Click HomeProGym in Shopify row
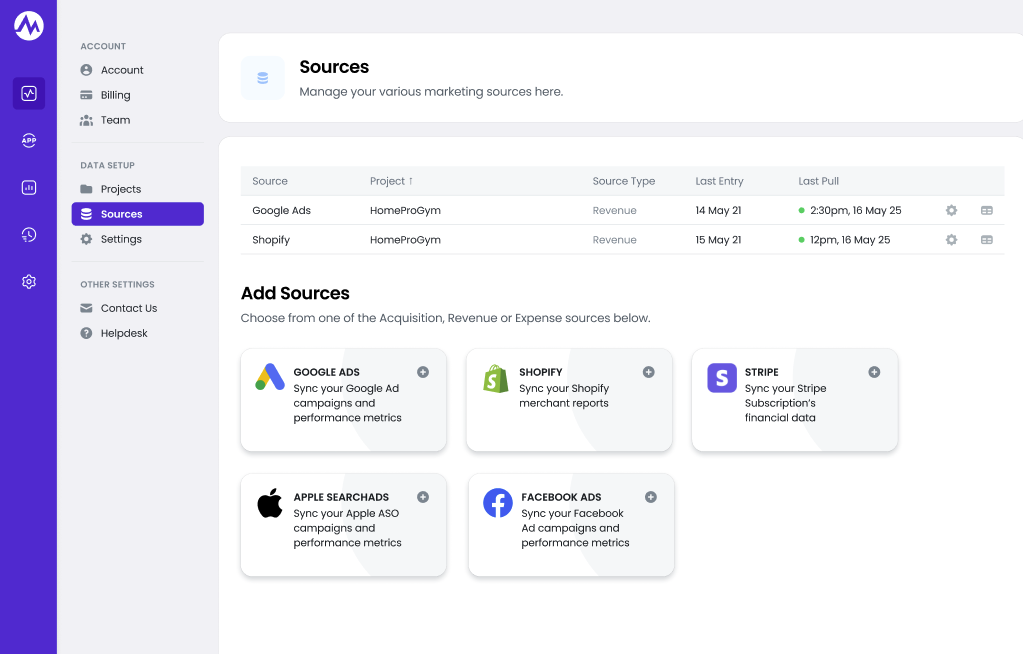Image resolution: width=1023 pixels, height=654 pixels. (405, 240)
